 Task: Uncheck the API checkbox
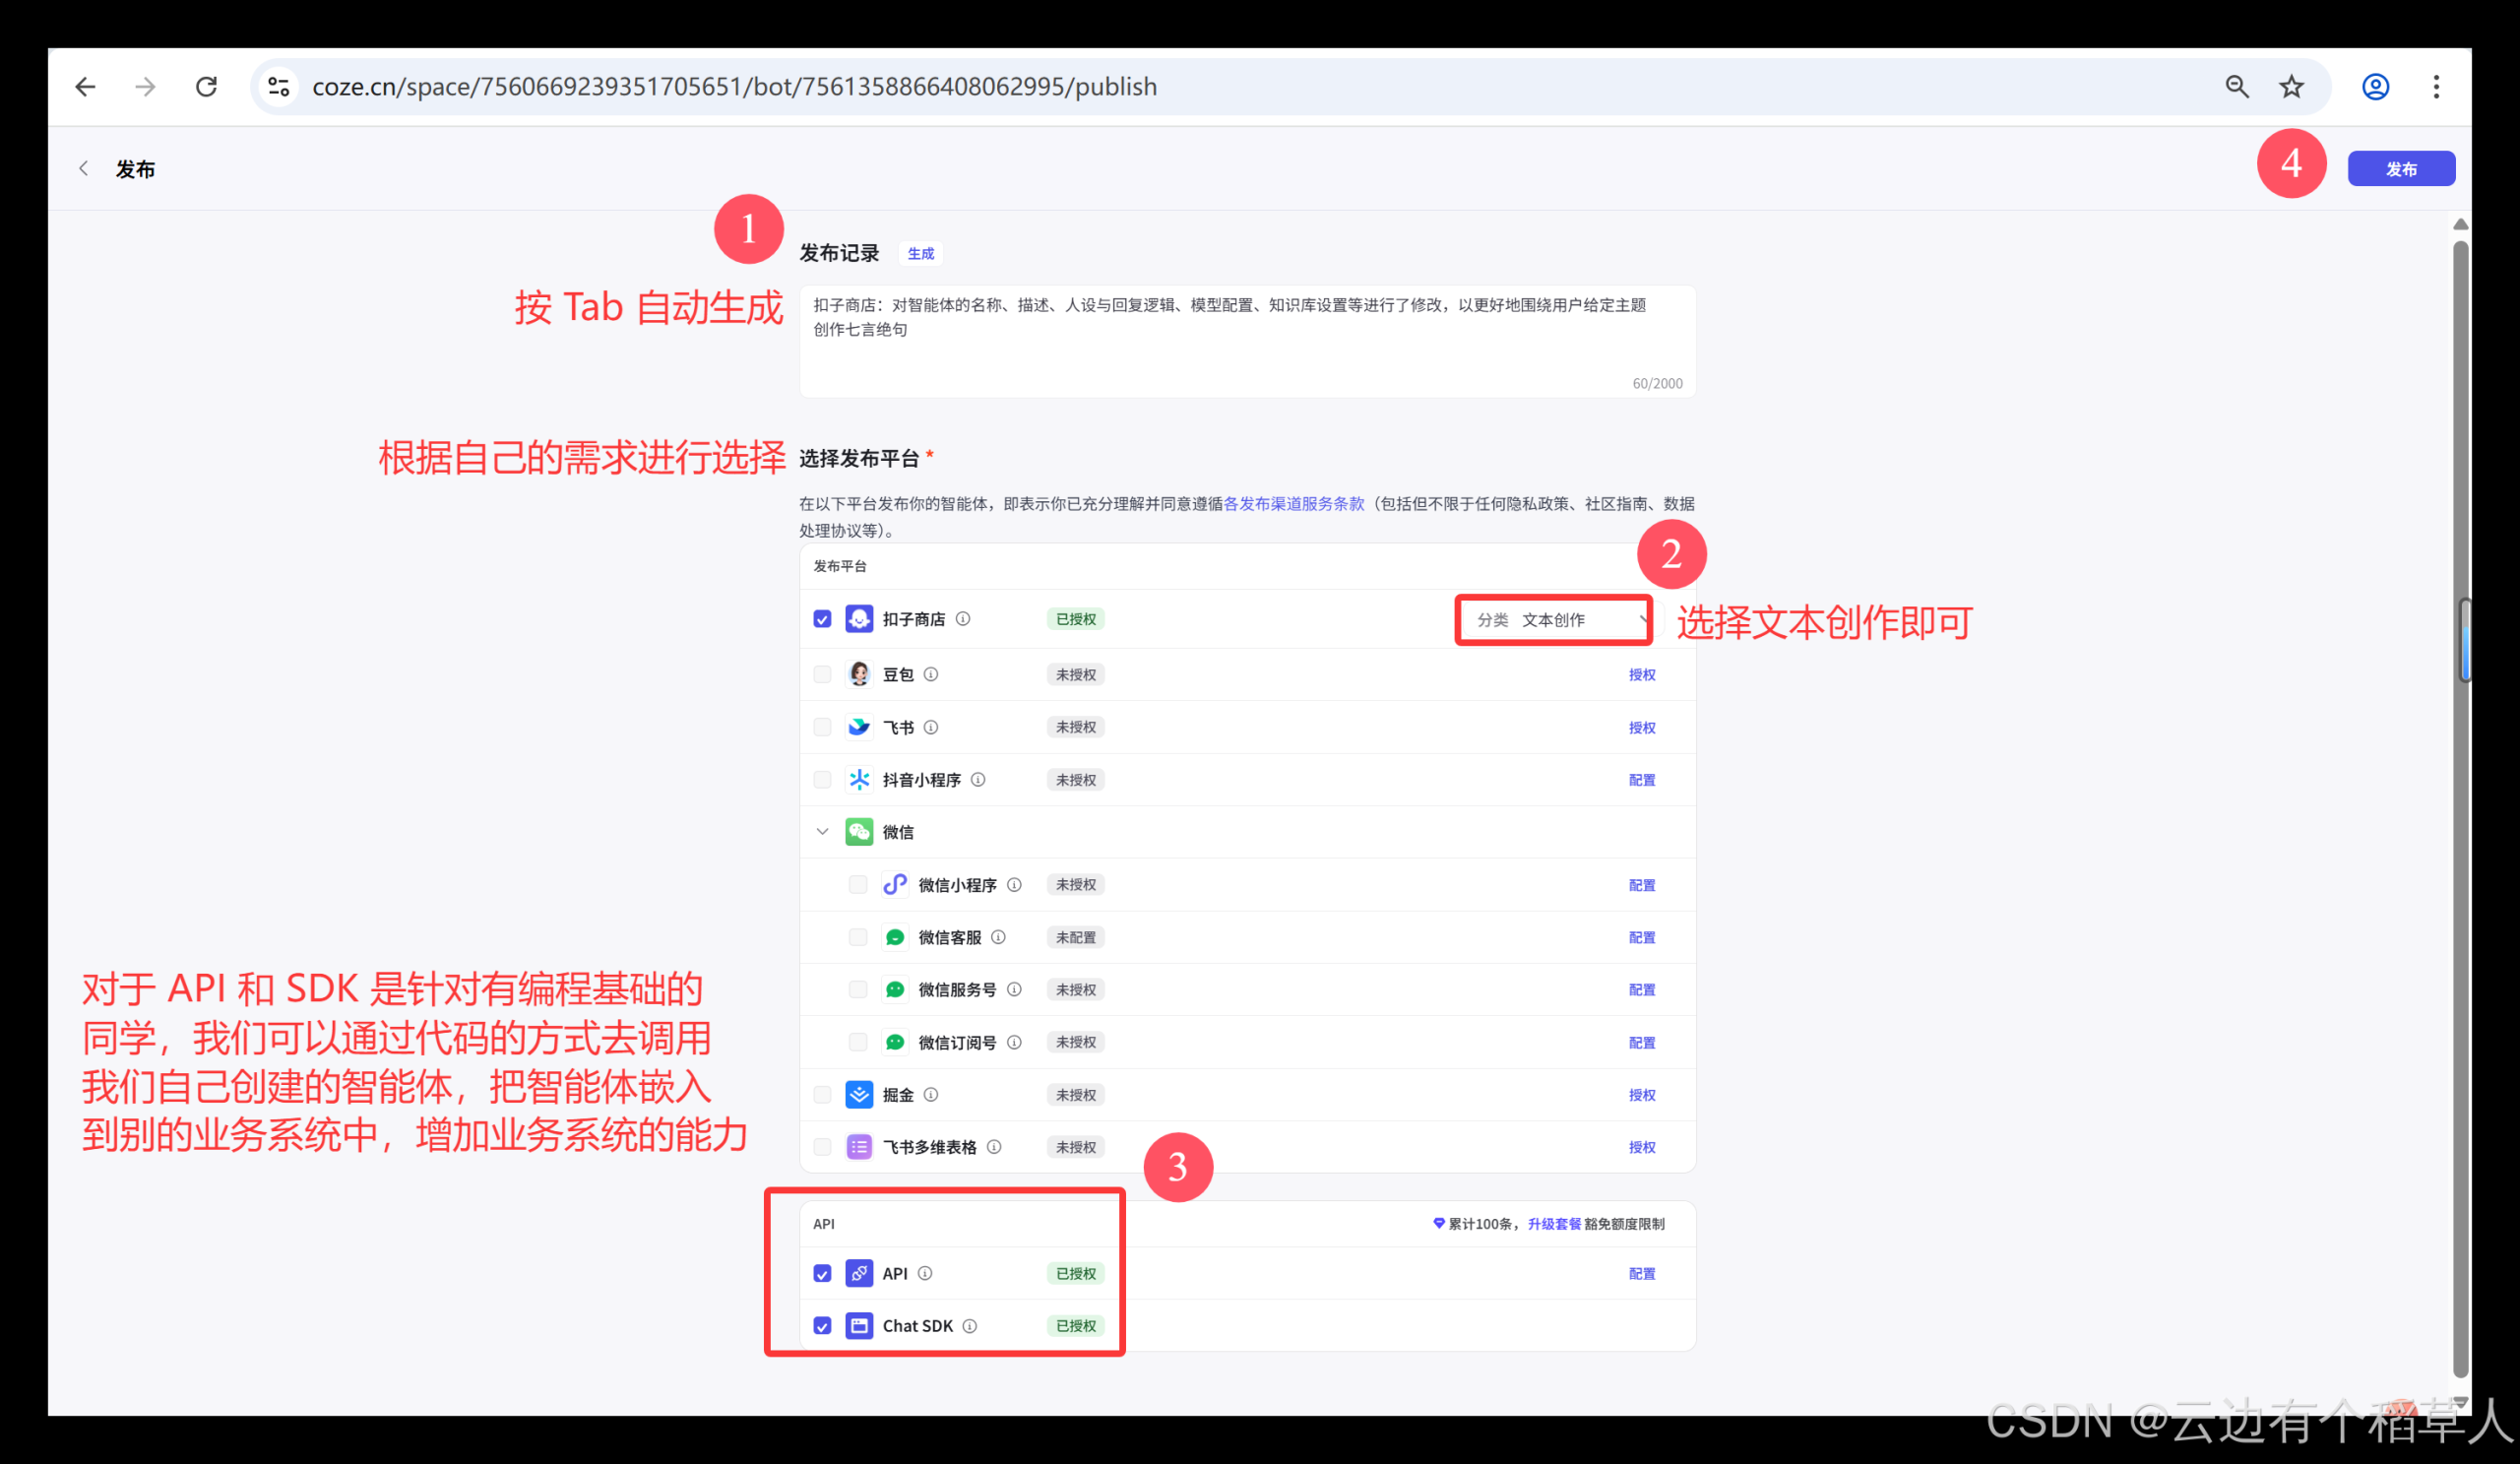click(822, 1273)
